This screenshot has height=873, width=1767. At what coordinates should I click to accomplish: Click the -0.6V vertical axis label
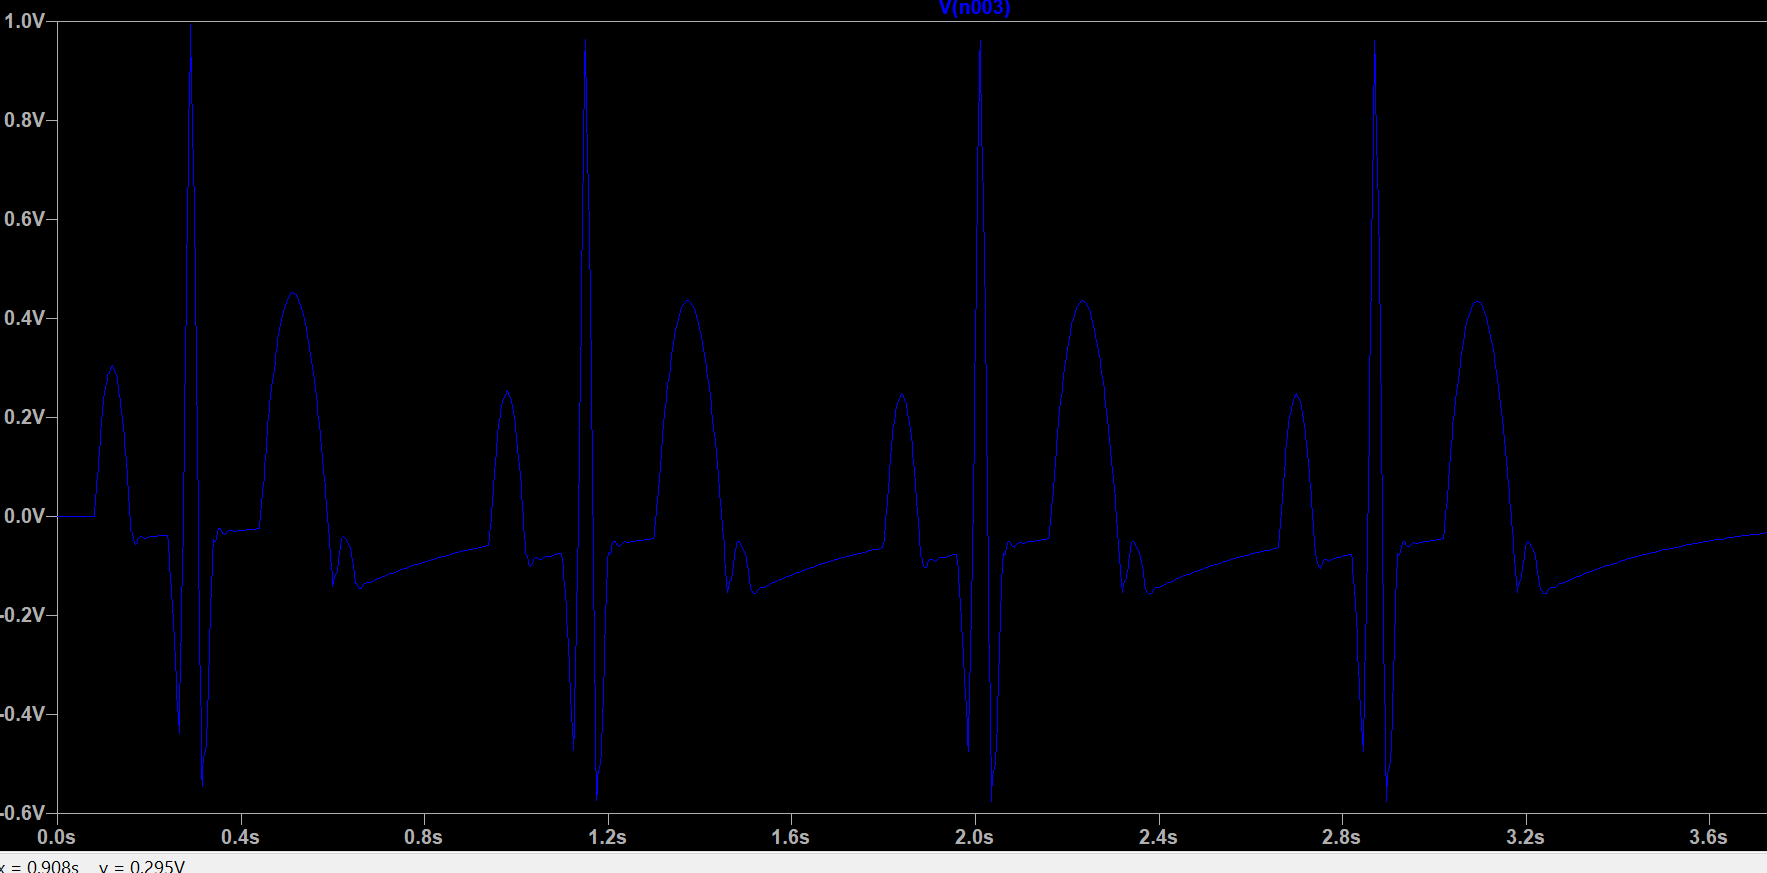pos(22,813)
